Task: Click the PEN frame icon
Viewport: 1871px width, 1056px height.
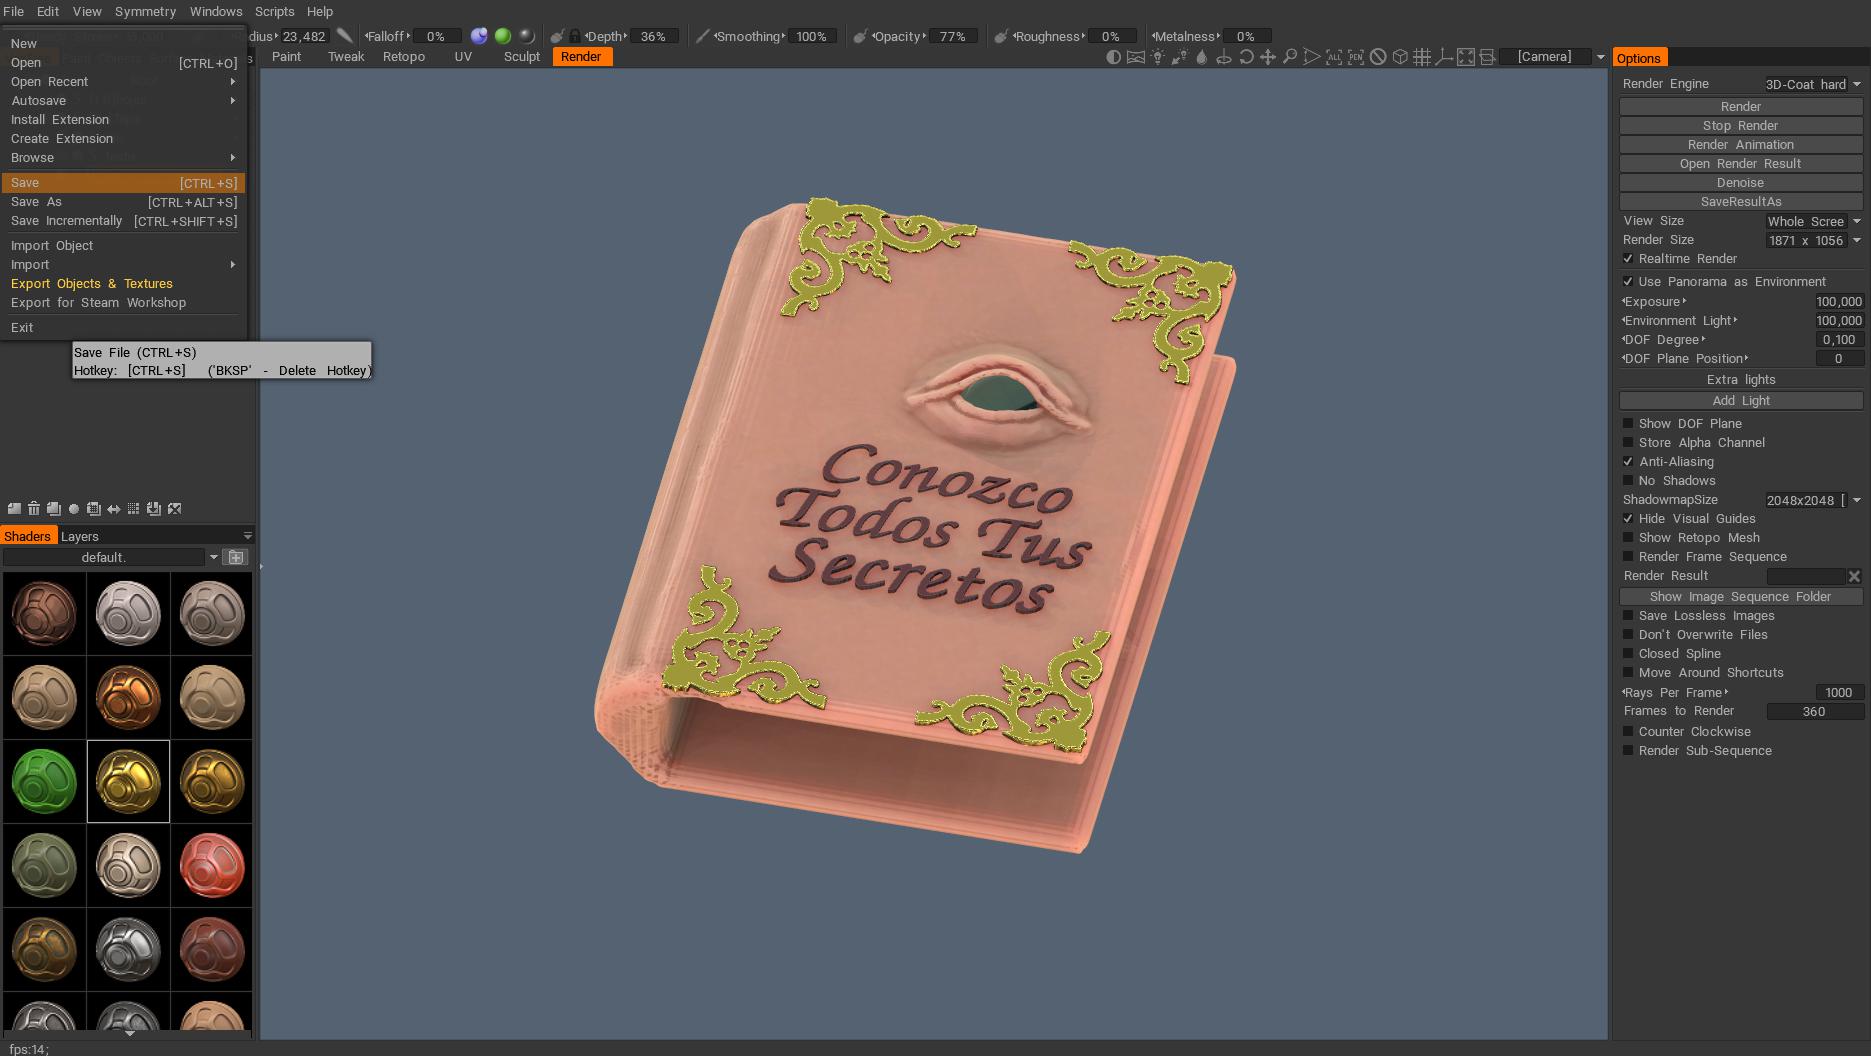Action: [1355, 57]
